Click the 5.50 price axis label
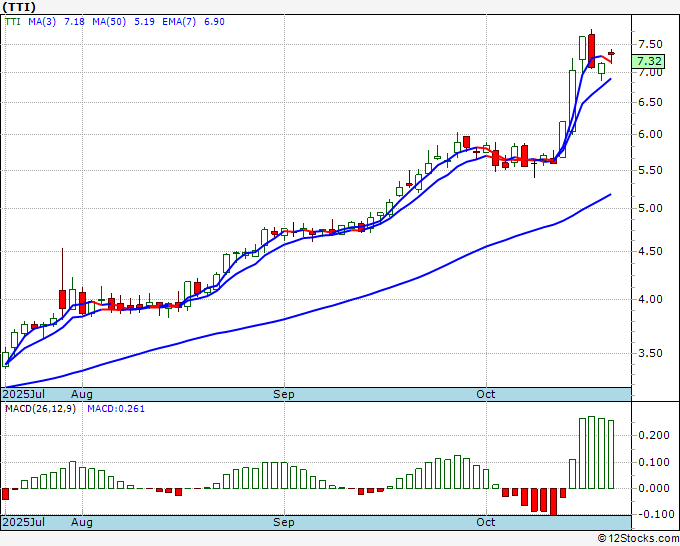The width and height of the screenshot is (680, 546). pyautogui.click(x=650, y=170)
